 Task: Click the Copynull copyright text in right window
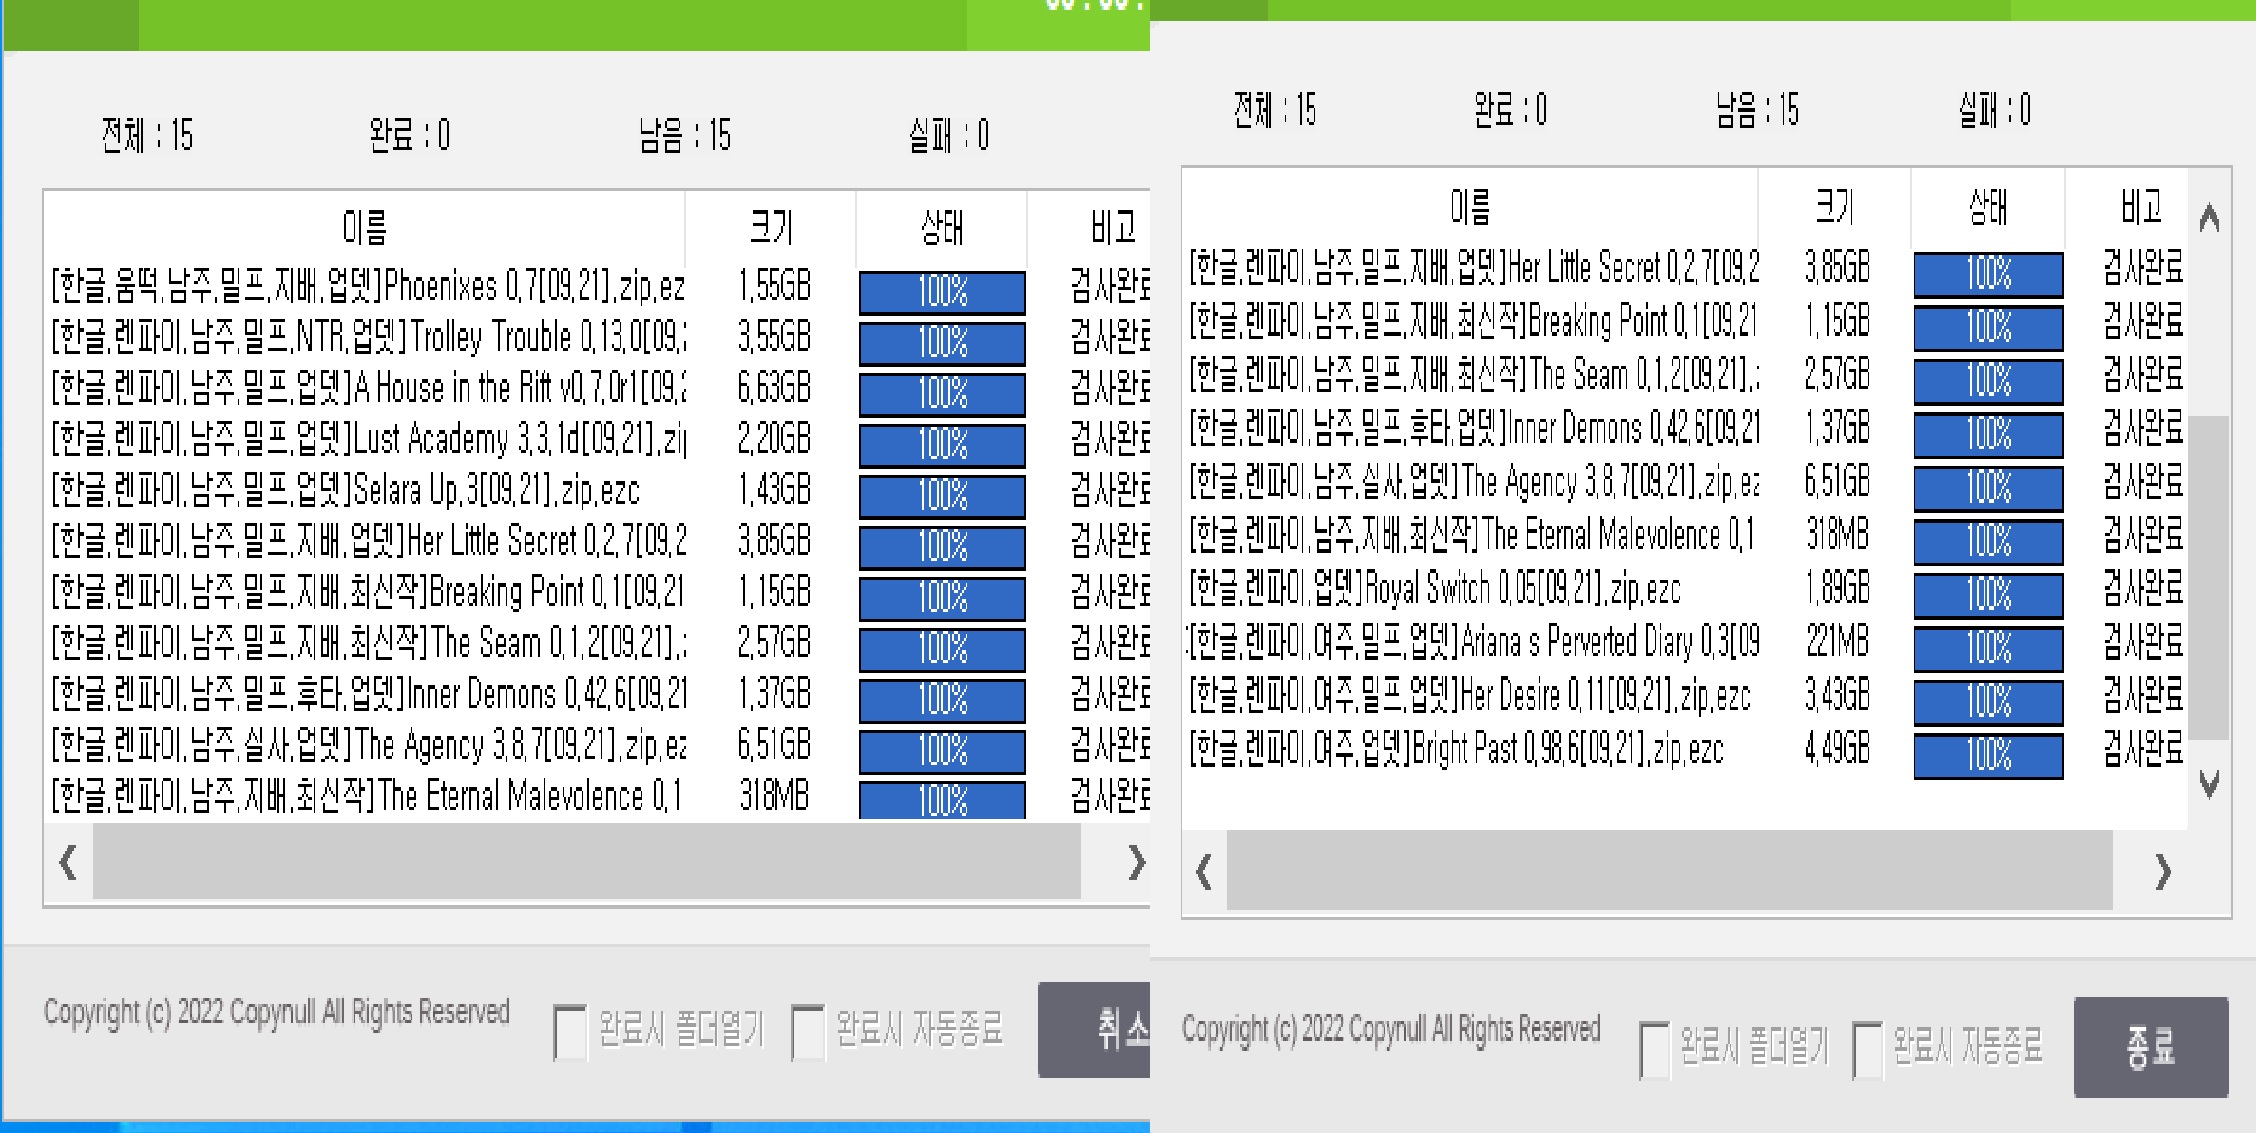[1391, 1030]
